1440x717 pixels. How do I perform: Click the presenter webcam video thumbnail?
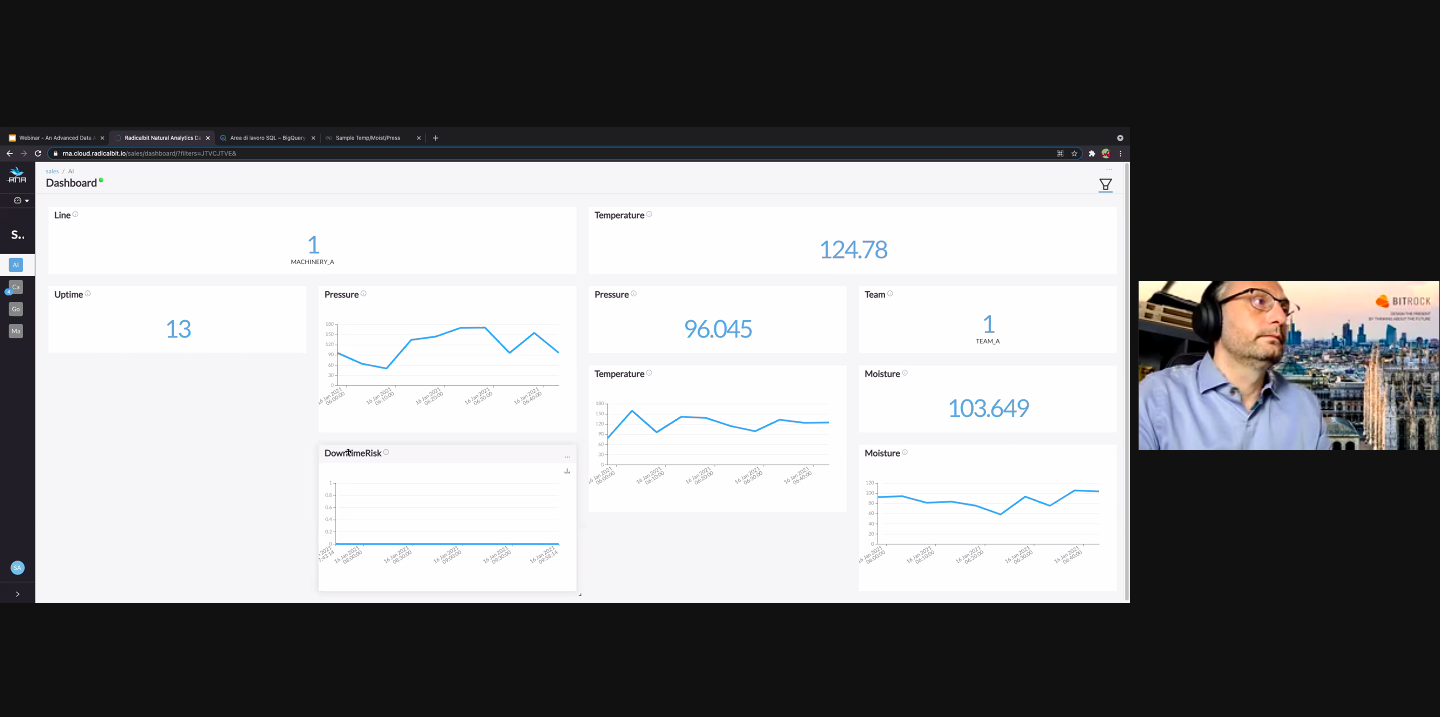1289,365
